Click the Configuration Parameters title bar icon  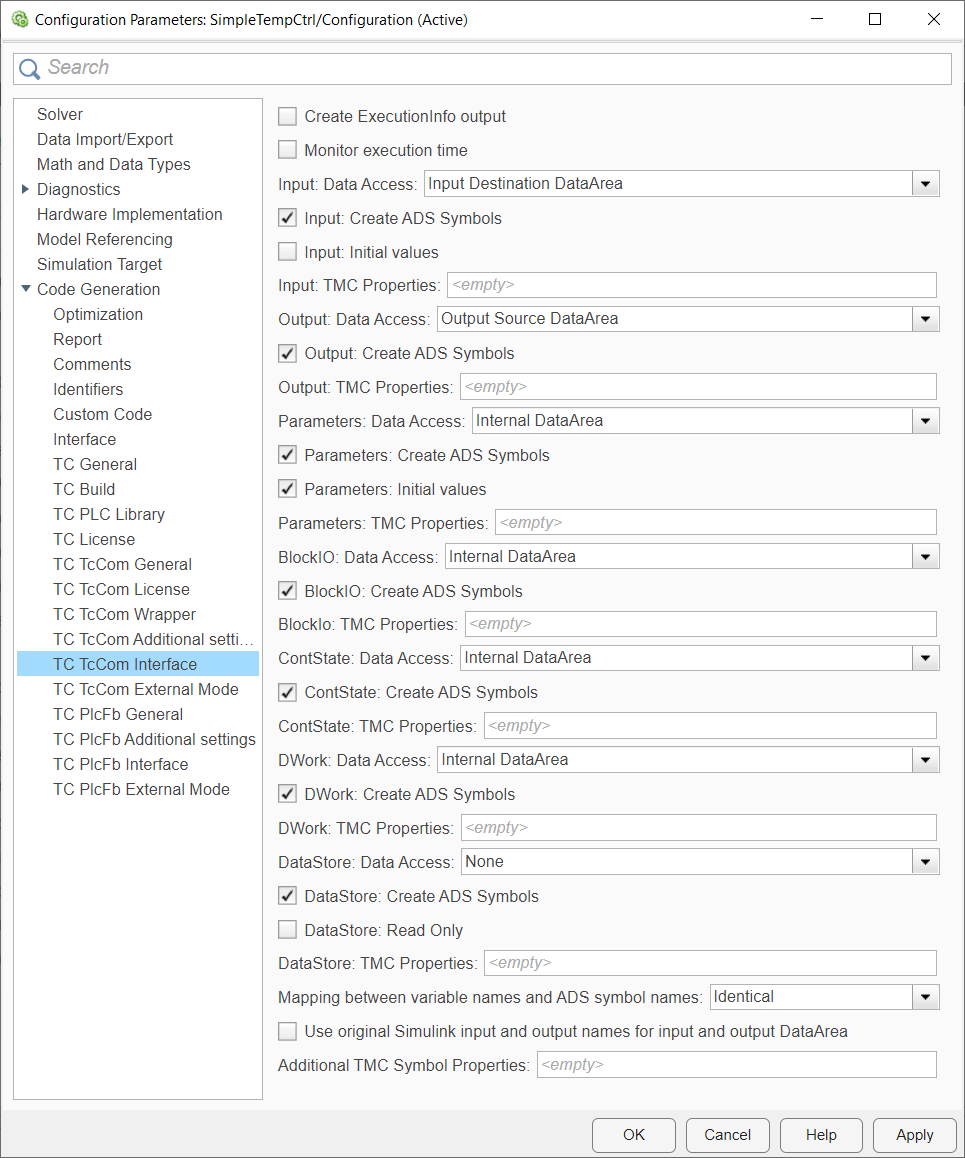[x=20, y=19]
